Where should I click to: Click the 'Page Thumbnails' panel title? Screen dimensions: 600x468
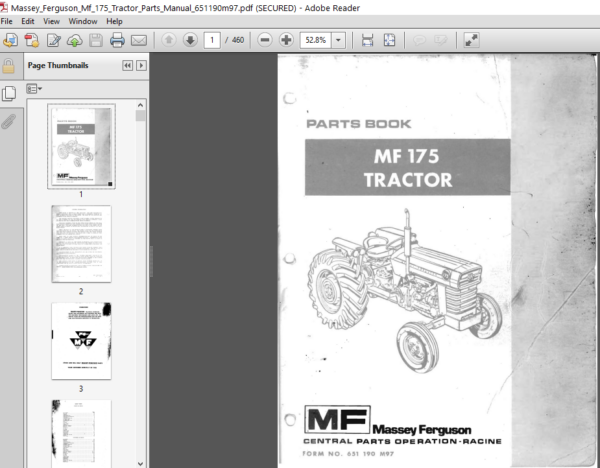[x=58, y=65]
